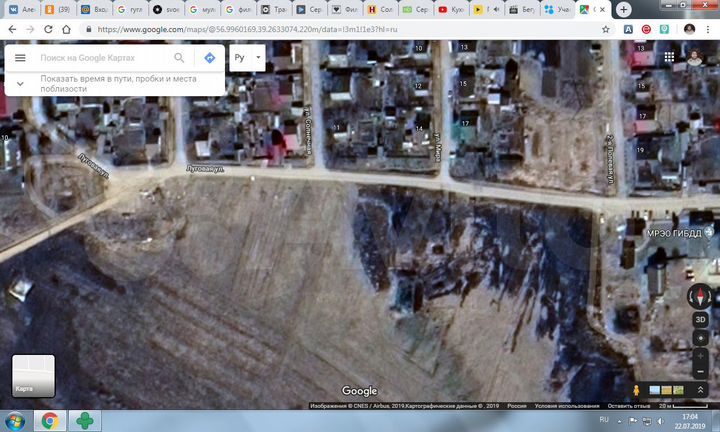The height and width of the screenshot is (432, 720).
Task: Switch to the YouTube Кухня tab
Action: click(x=447, y=9)
